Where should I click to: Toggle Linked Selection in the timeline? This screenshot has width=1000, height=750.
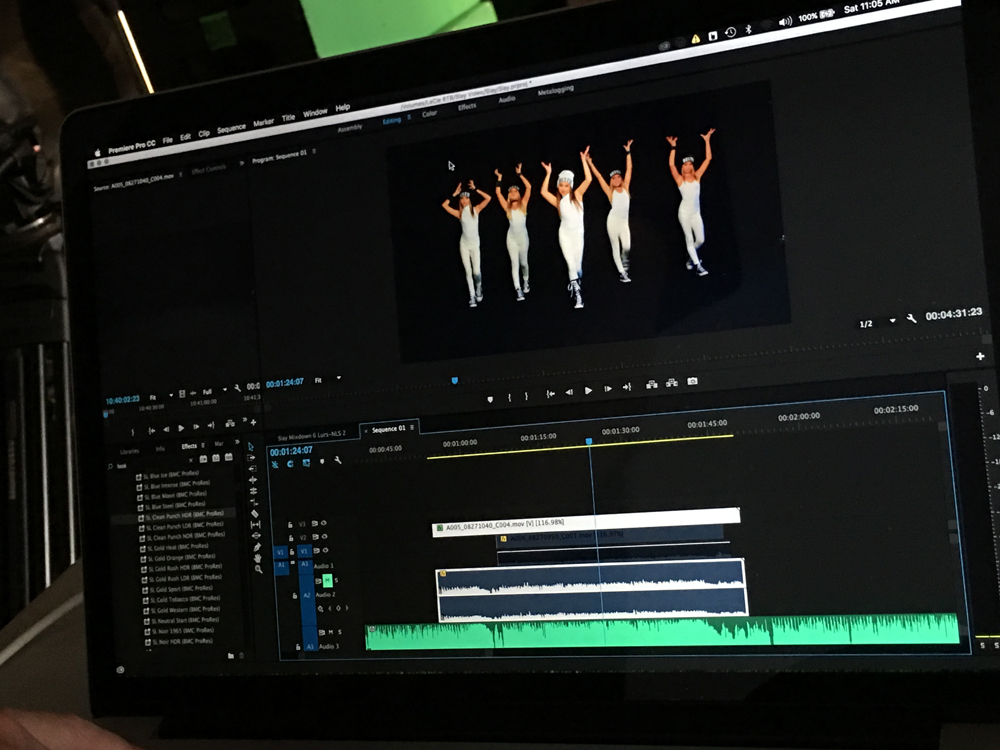306,462
